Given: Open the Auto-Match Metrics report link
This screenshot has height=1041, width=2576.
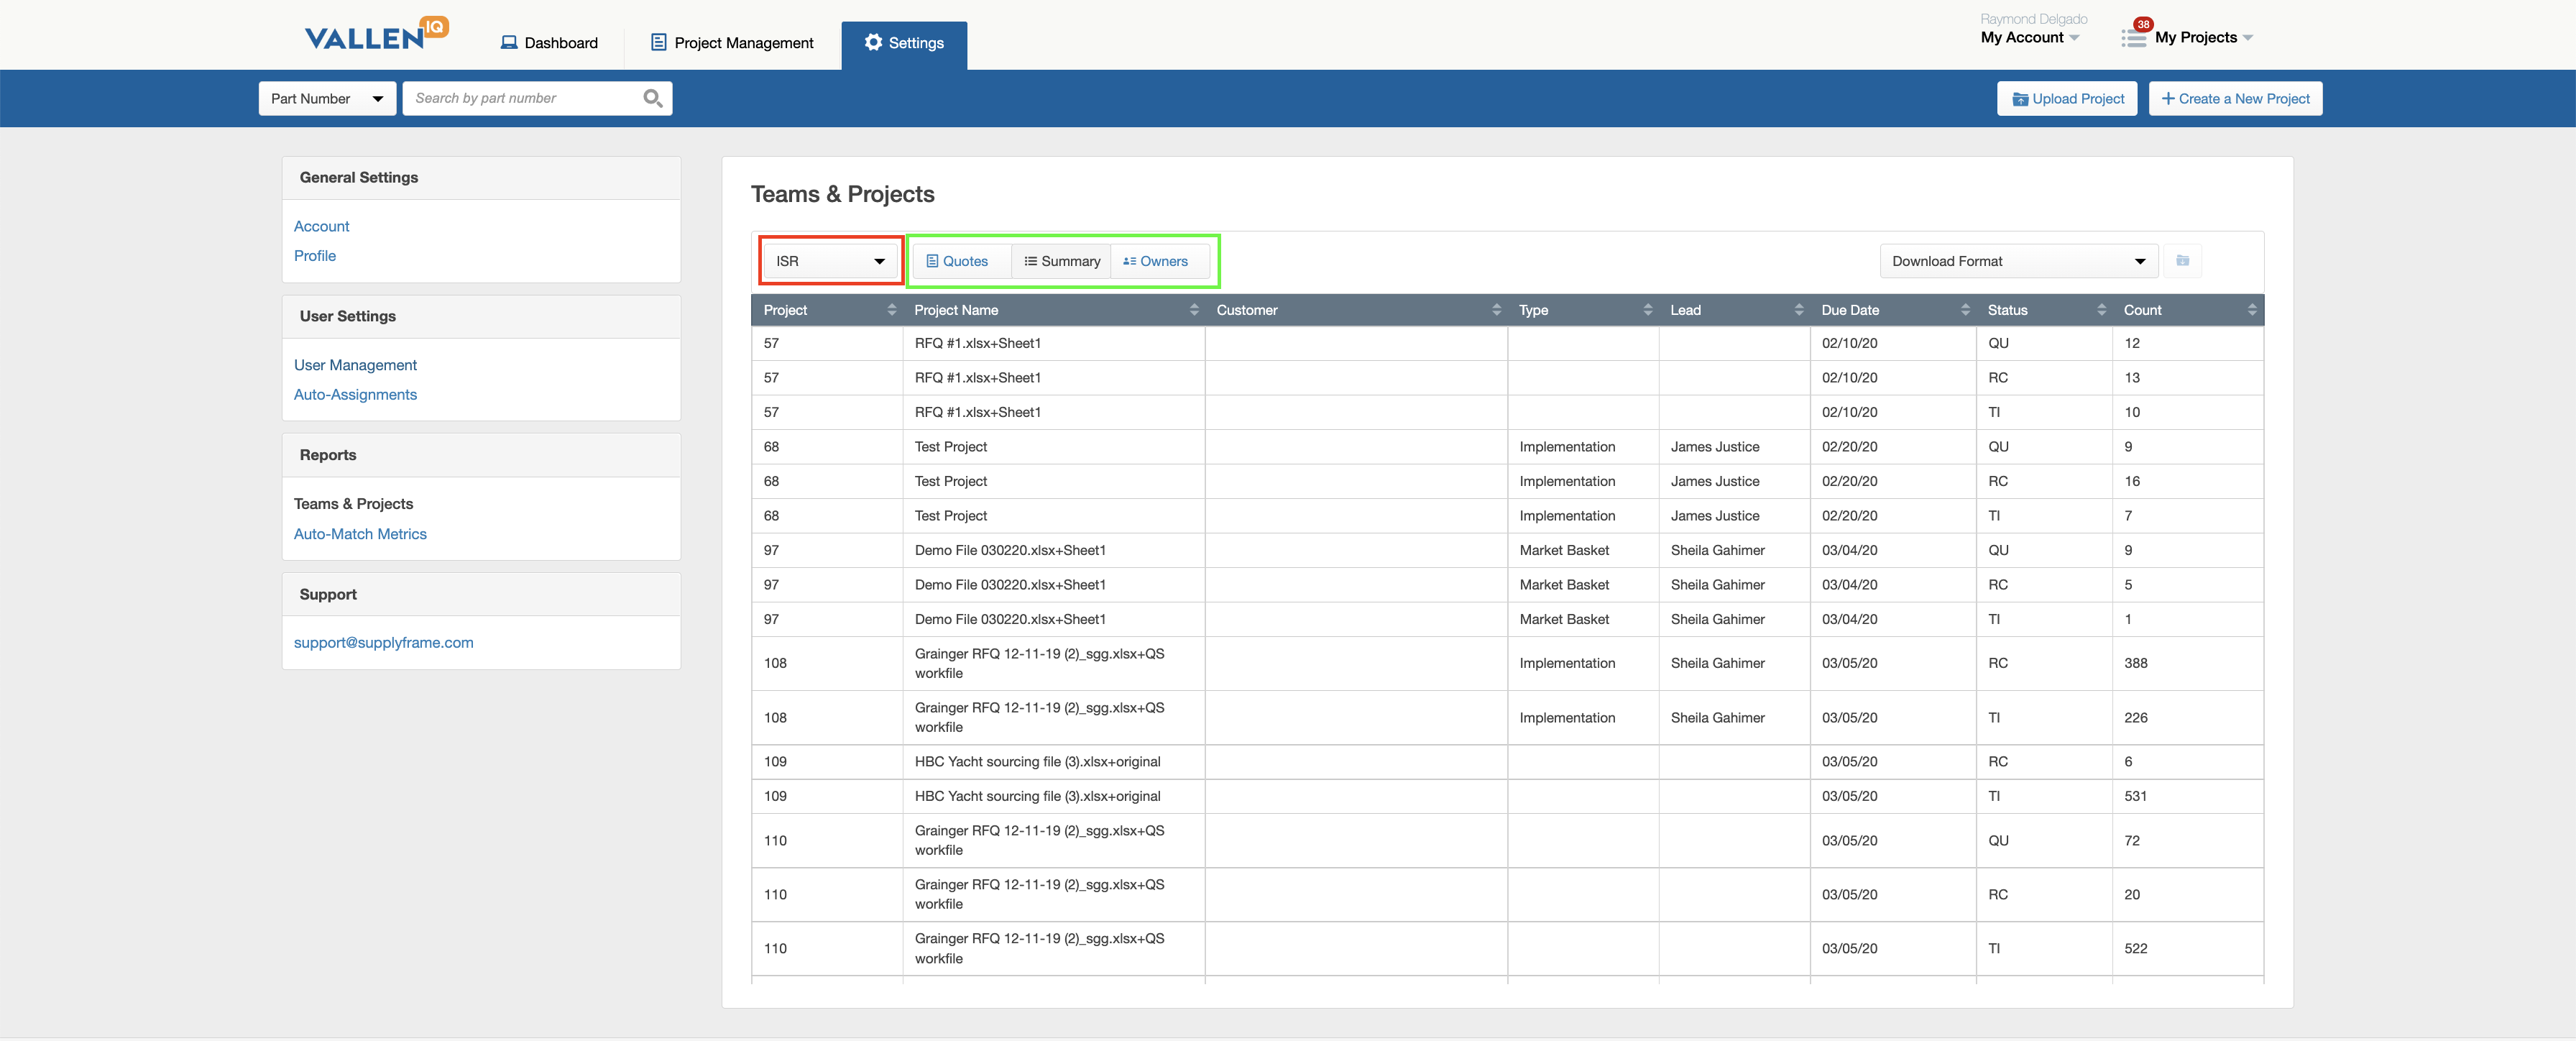Looking at the screenshot, I should (x=360, y=534).
